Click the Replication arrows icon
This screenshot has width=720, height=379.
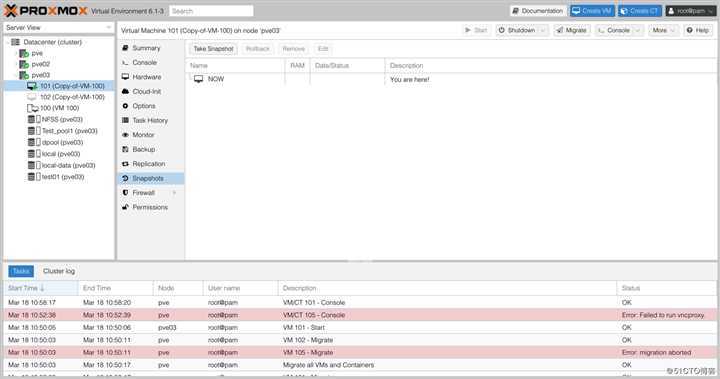(x=125, y=164)
